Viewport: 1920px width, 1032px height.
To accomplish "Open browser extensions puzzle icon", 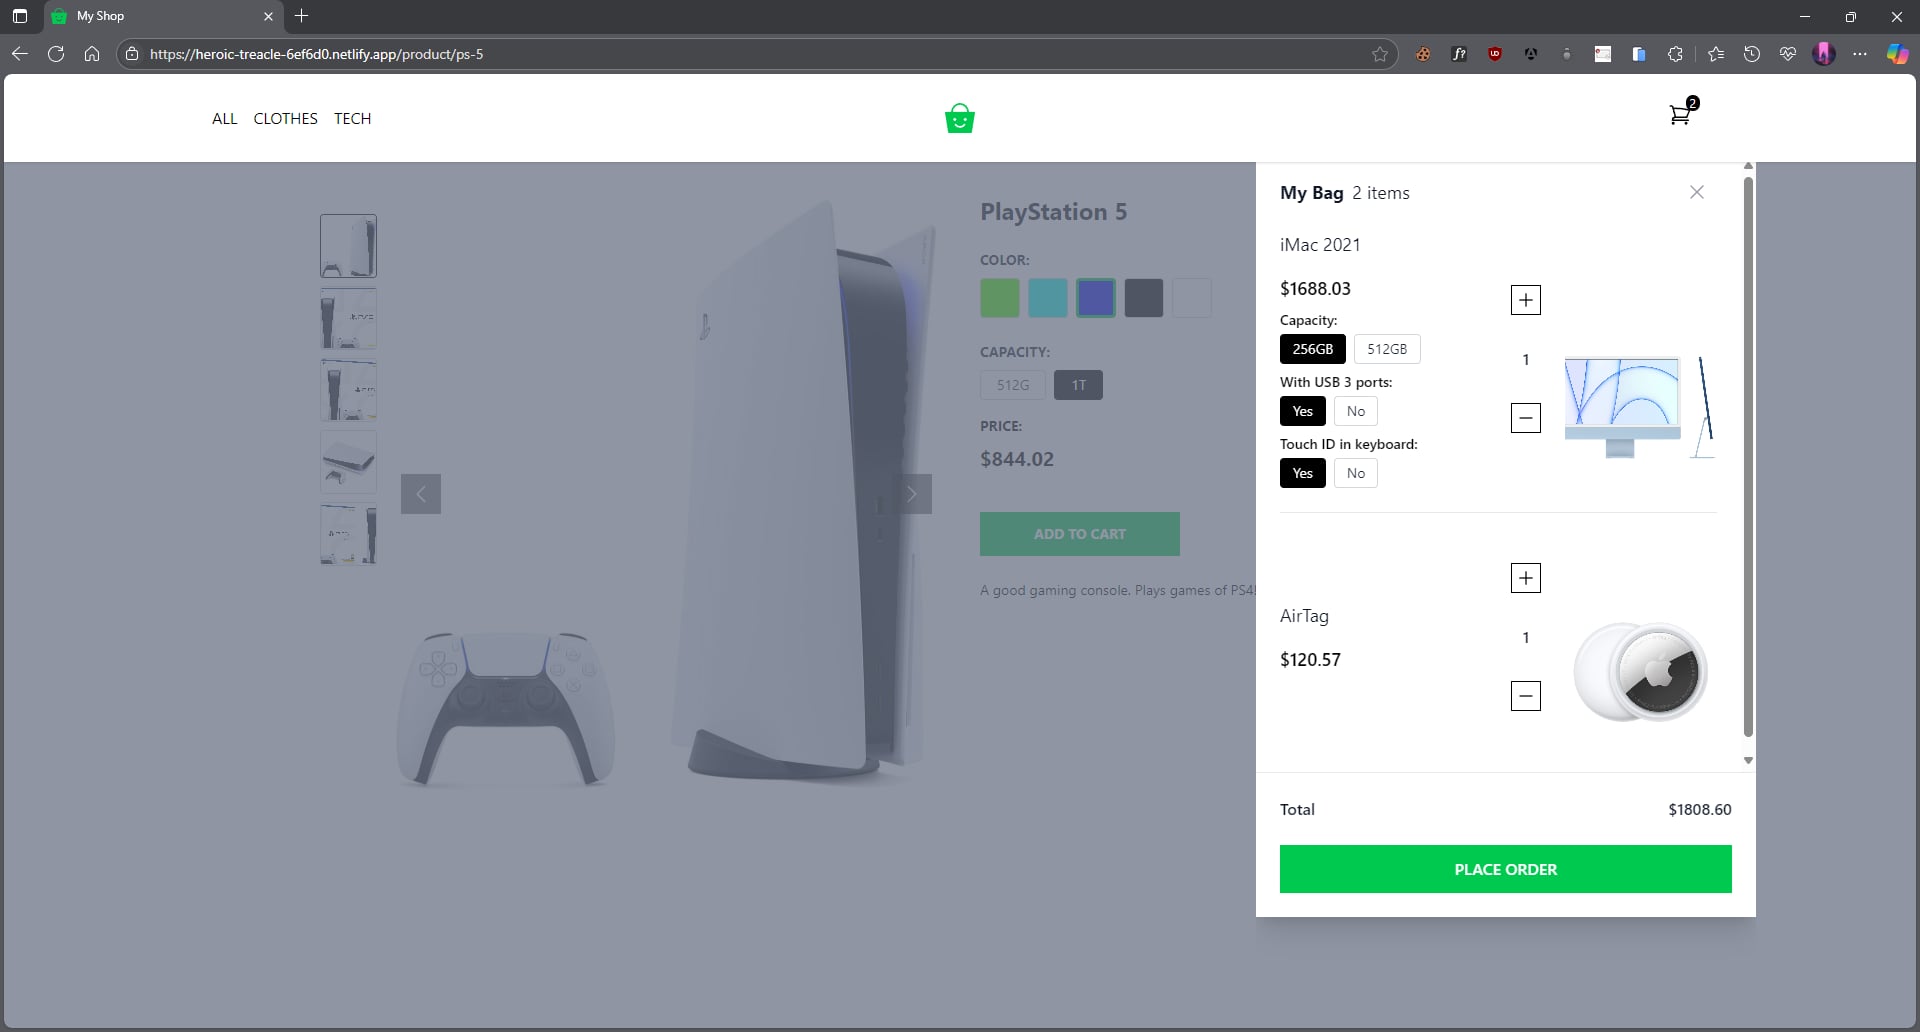I will 1675,54.
